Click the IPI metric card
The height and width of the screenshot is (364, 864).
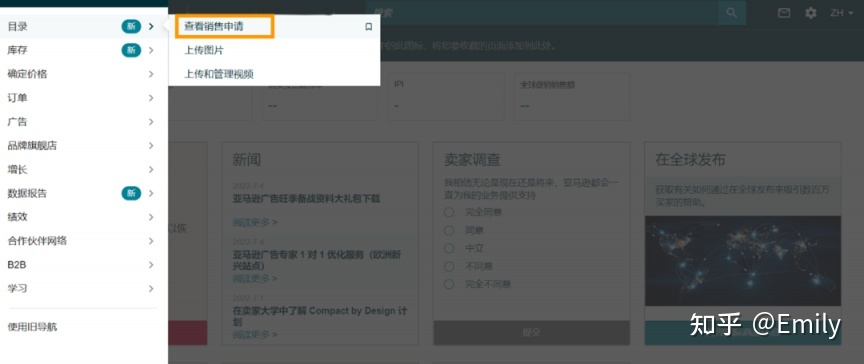point(446,96)
